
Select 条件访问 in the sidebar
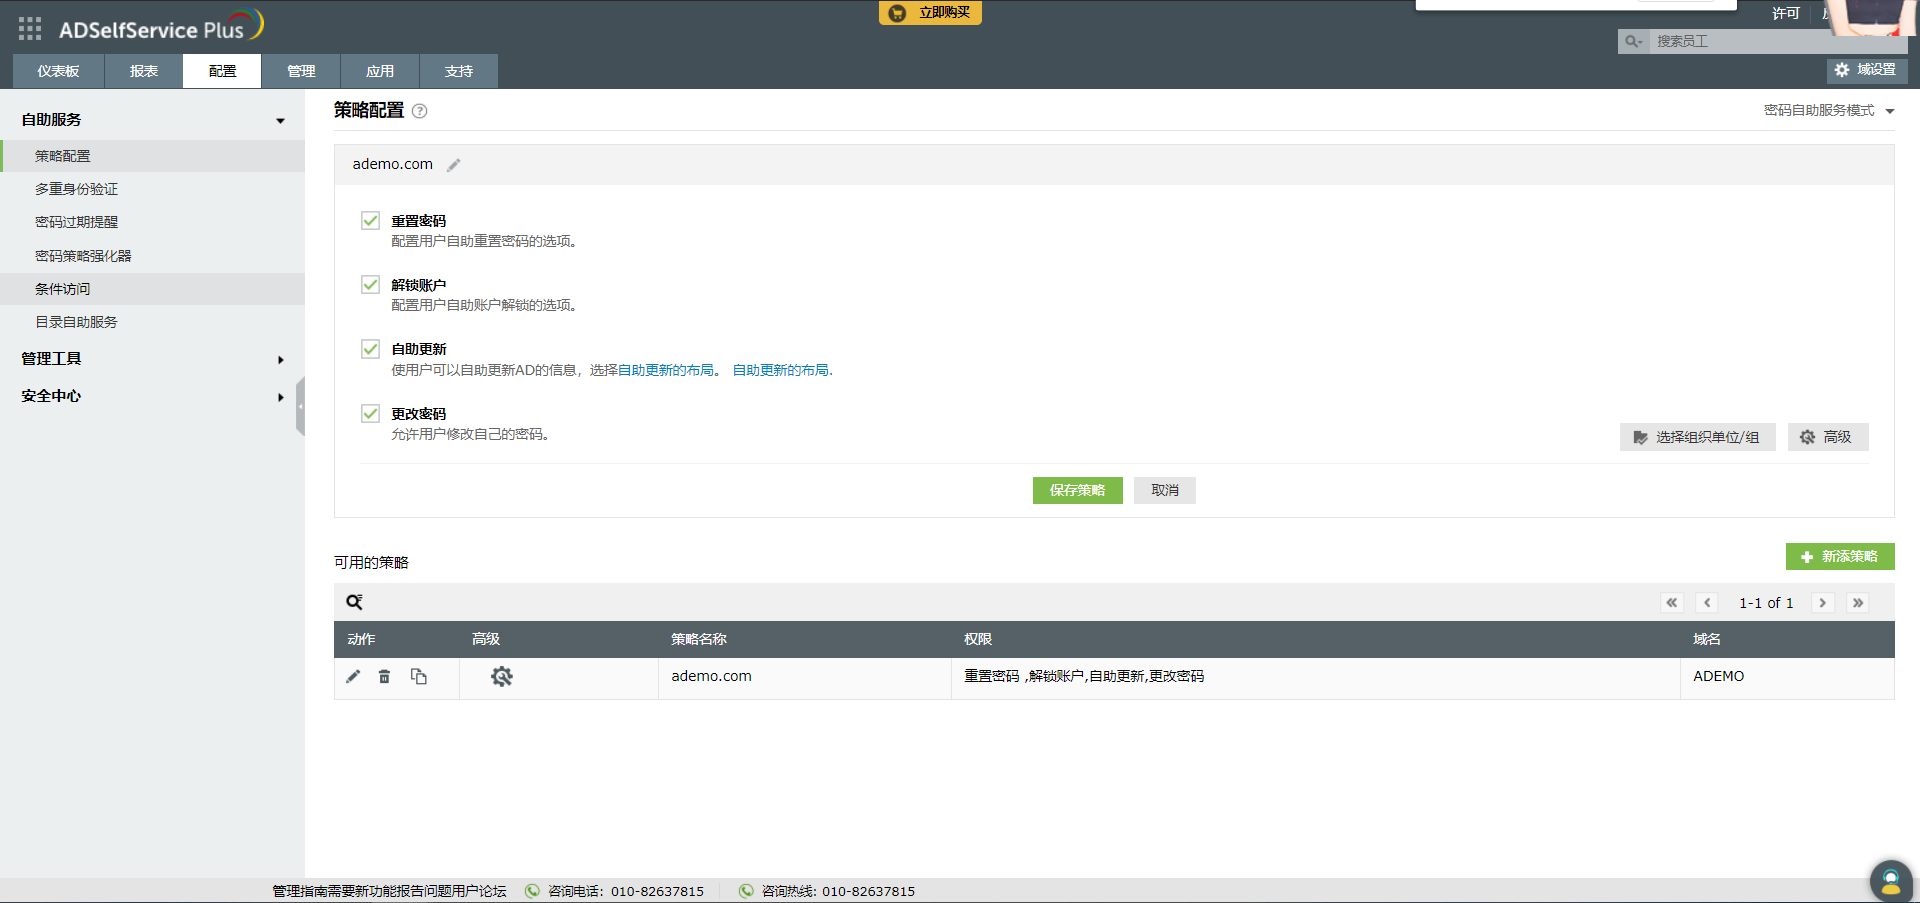tap(152, 289)
